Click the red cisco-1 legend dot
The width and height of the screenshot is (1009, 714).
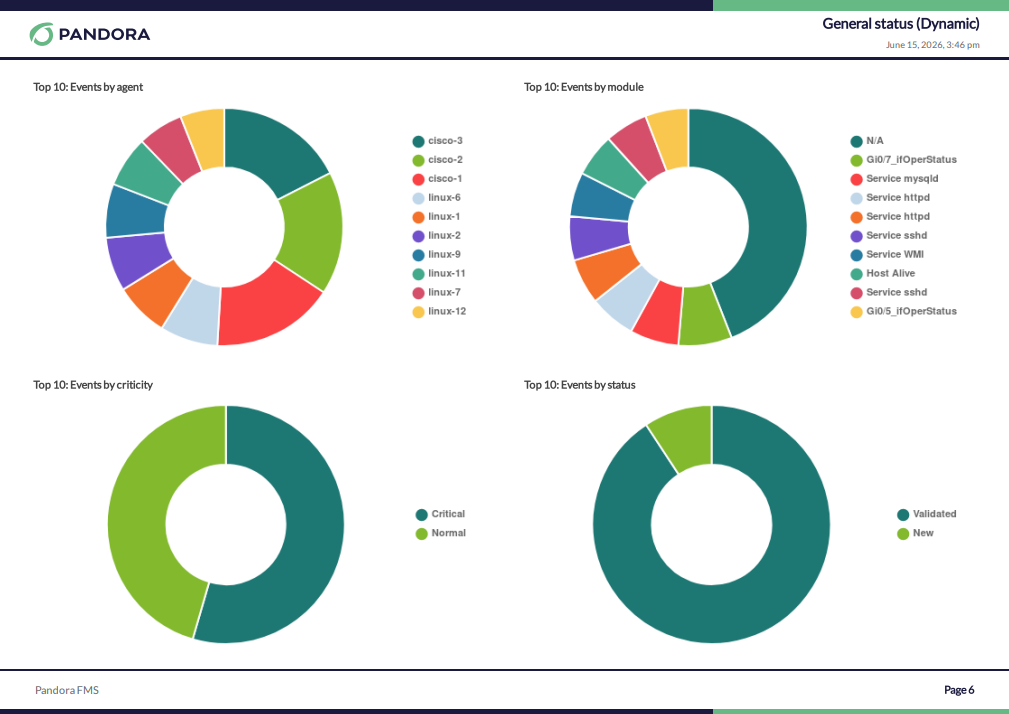[x=418, y=179]
